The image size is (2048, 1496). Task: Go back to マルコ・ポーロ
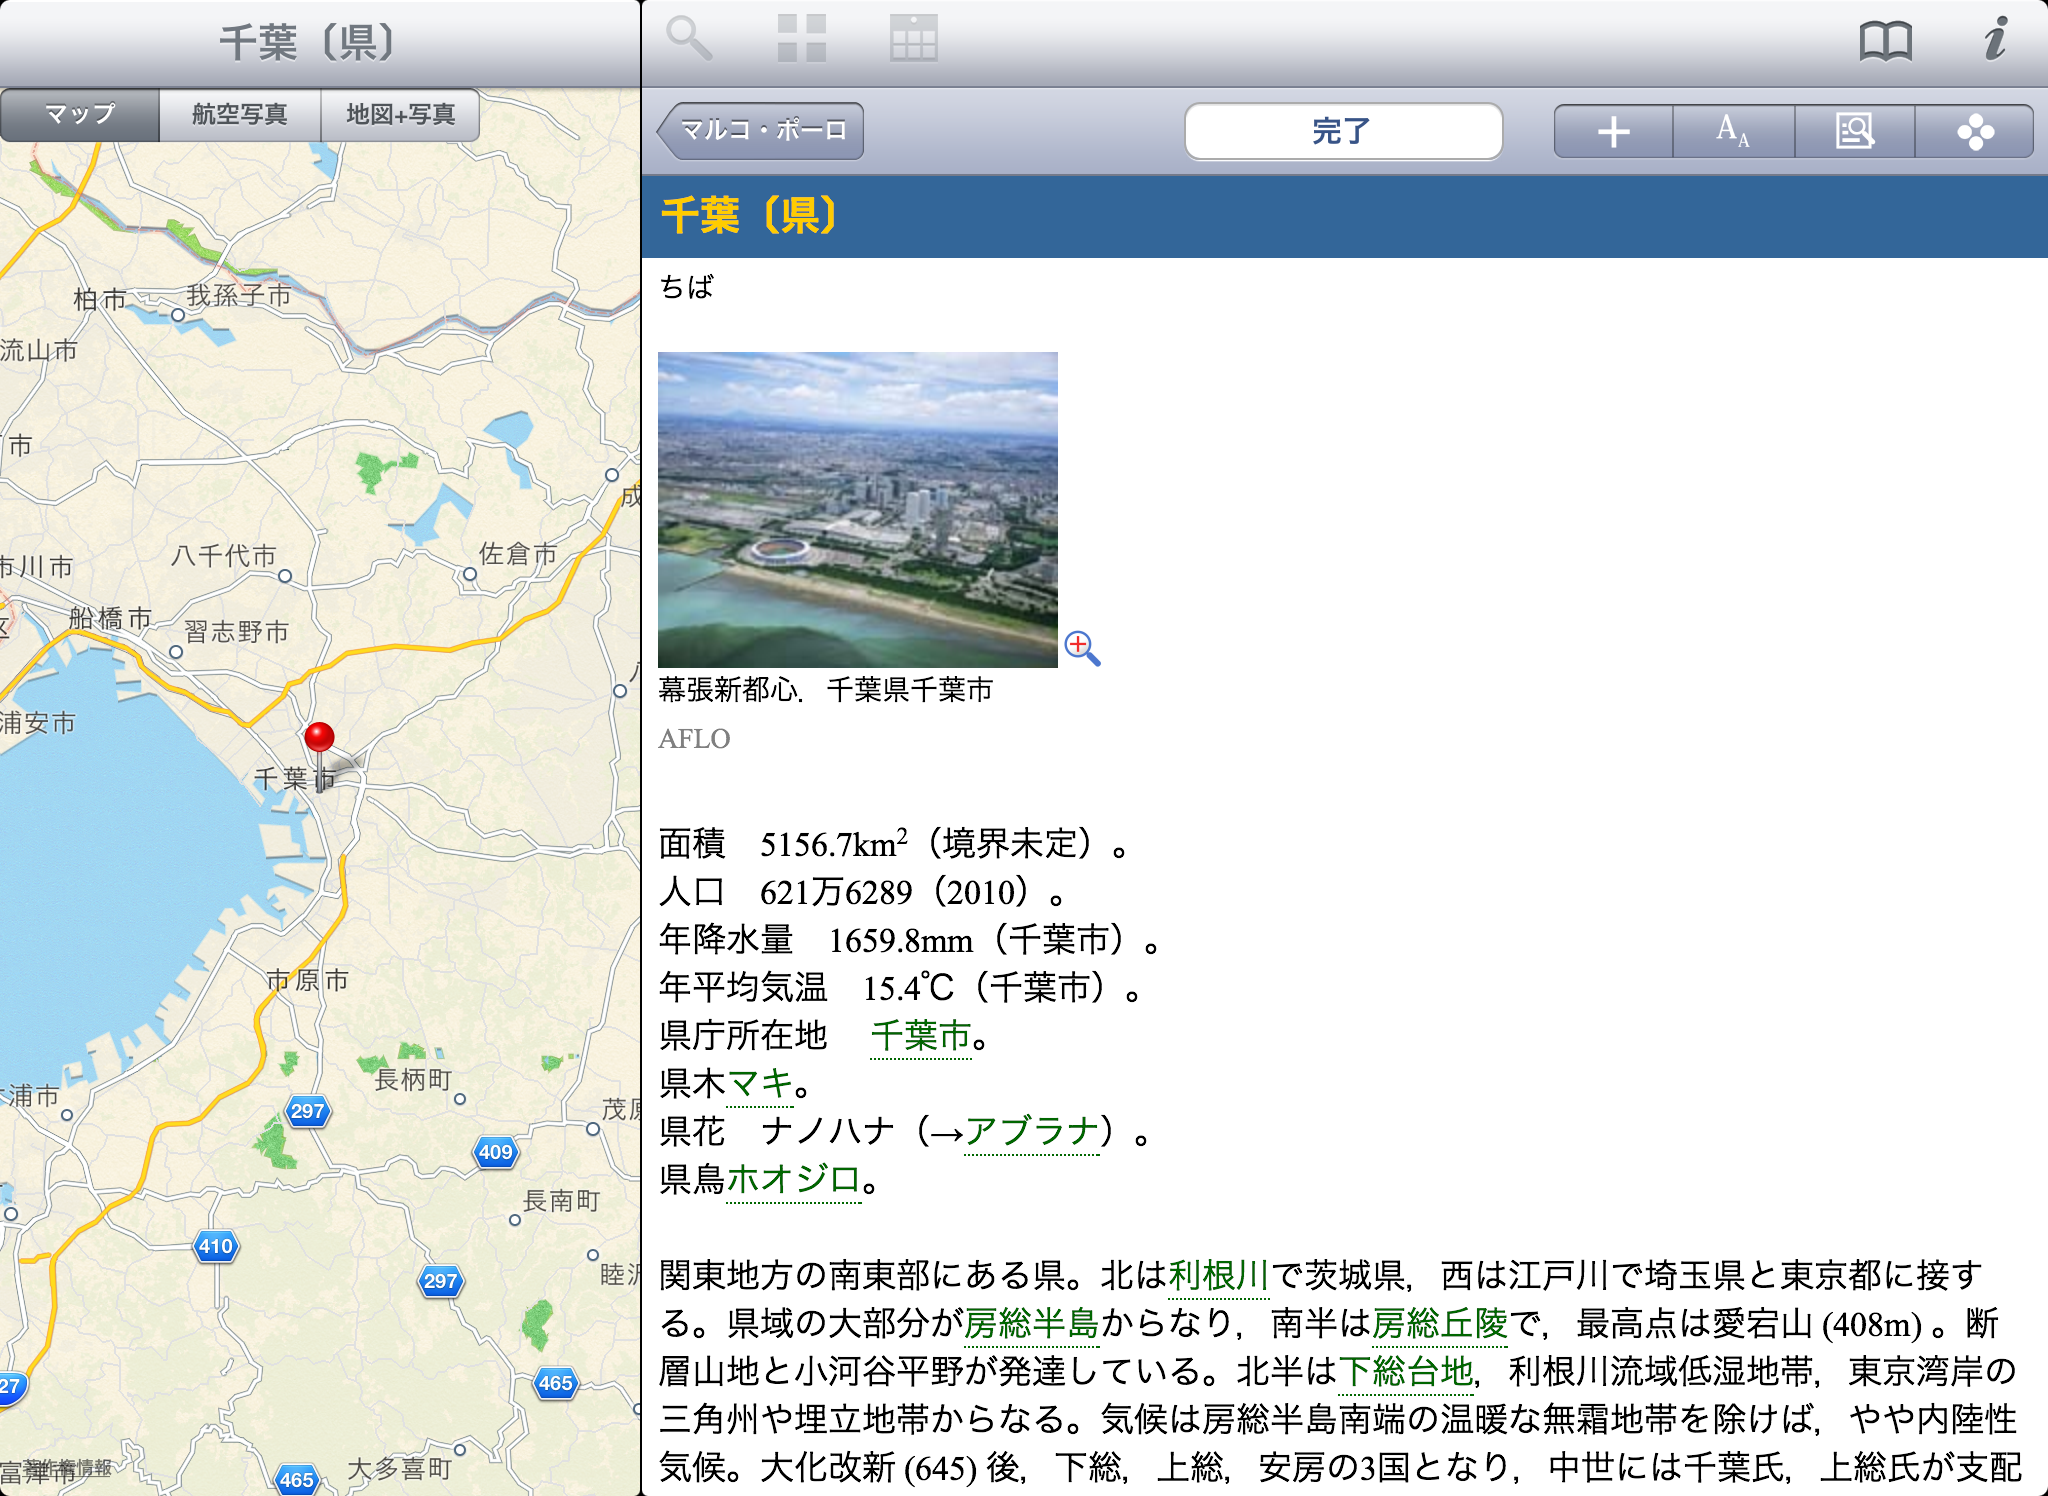point(762,131)
